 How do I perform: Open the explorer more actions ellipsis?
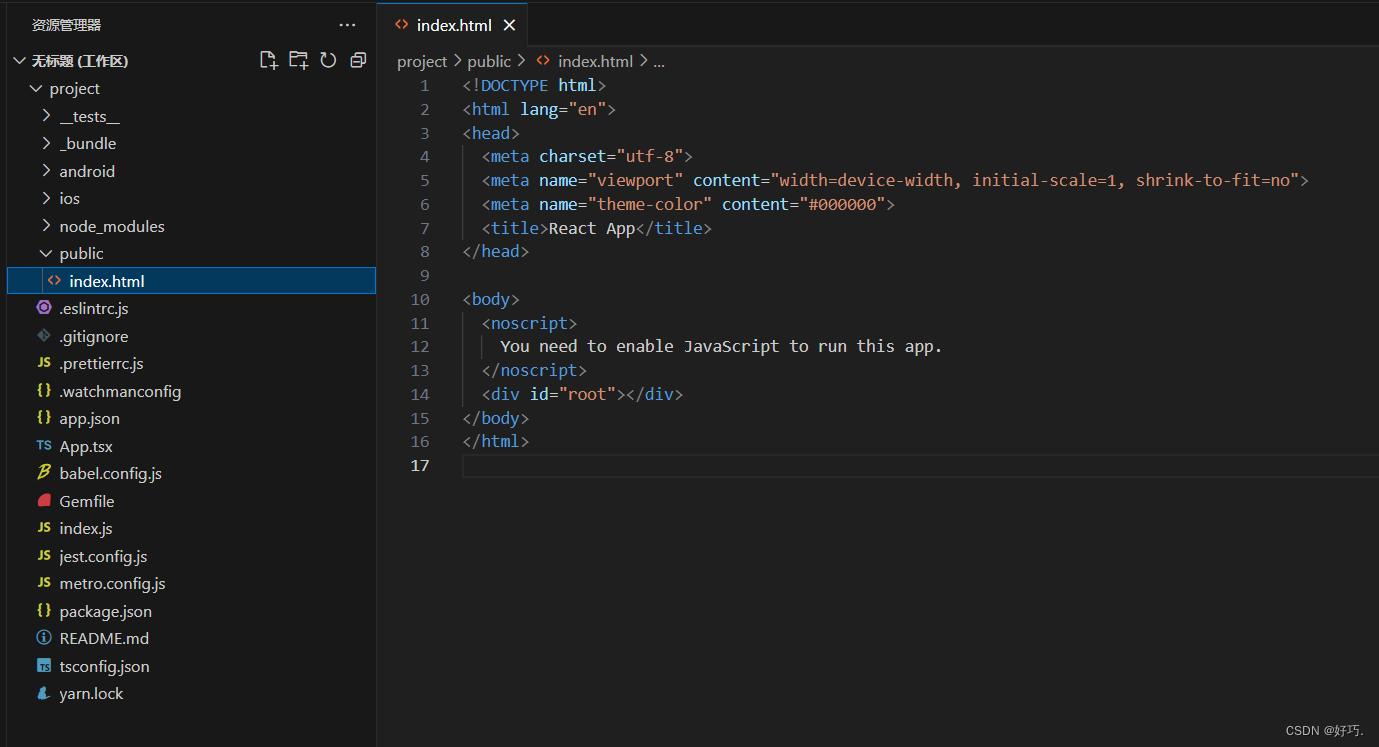coord(347,25)
